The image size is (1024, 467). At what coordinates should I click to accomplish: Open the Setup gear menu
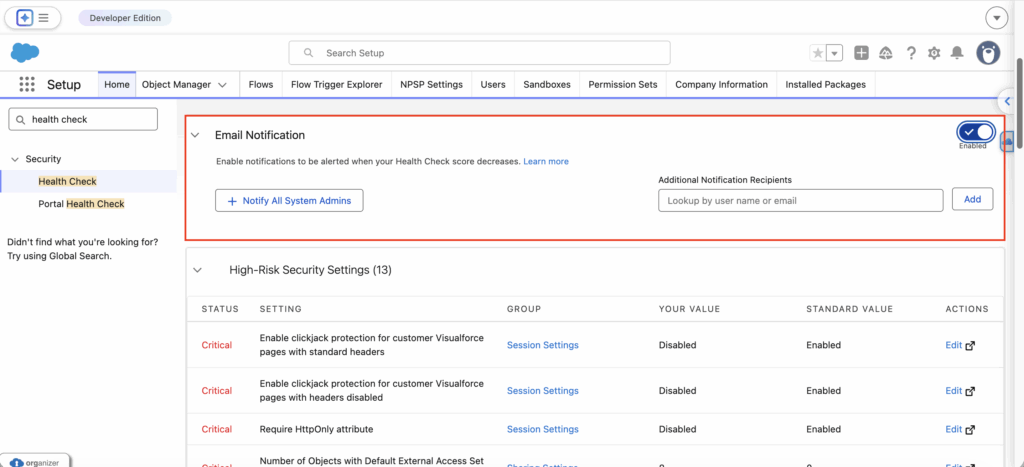pos(934,53)
